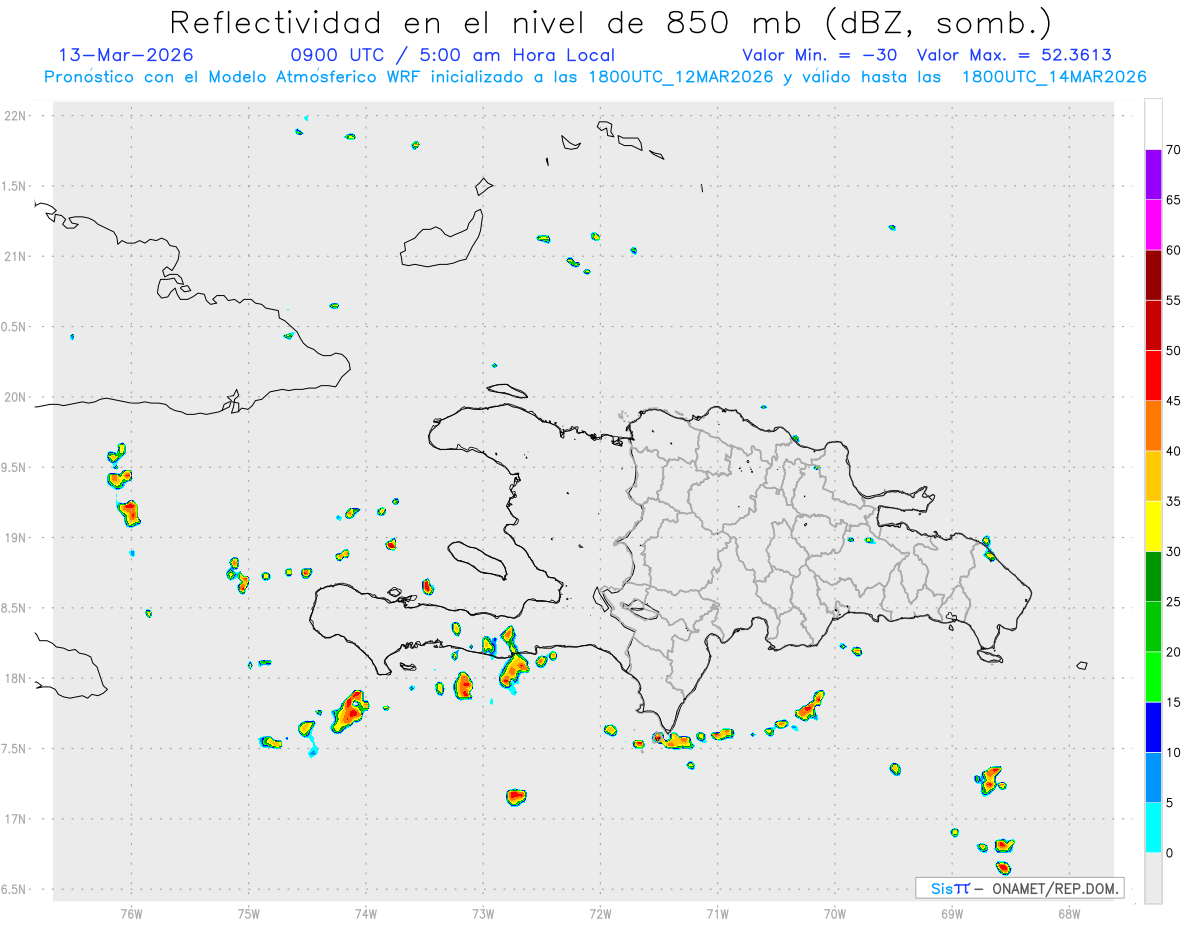The image size is (1200, 927).
Task: Click the colorbar value "60"
Action: point(1174,250)
